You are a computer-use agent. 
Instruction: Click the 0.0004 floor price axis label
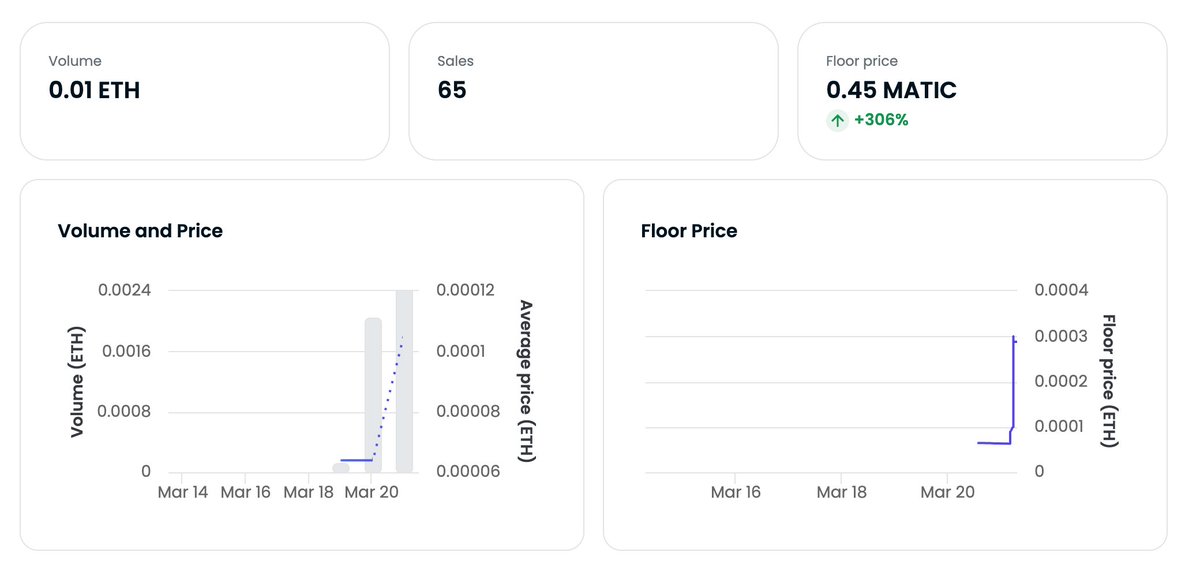tap(1061, 290)
